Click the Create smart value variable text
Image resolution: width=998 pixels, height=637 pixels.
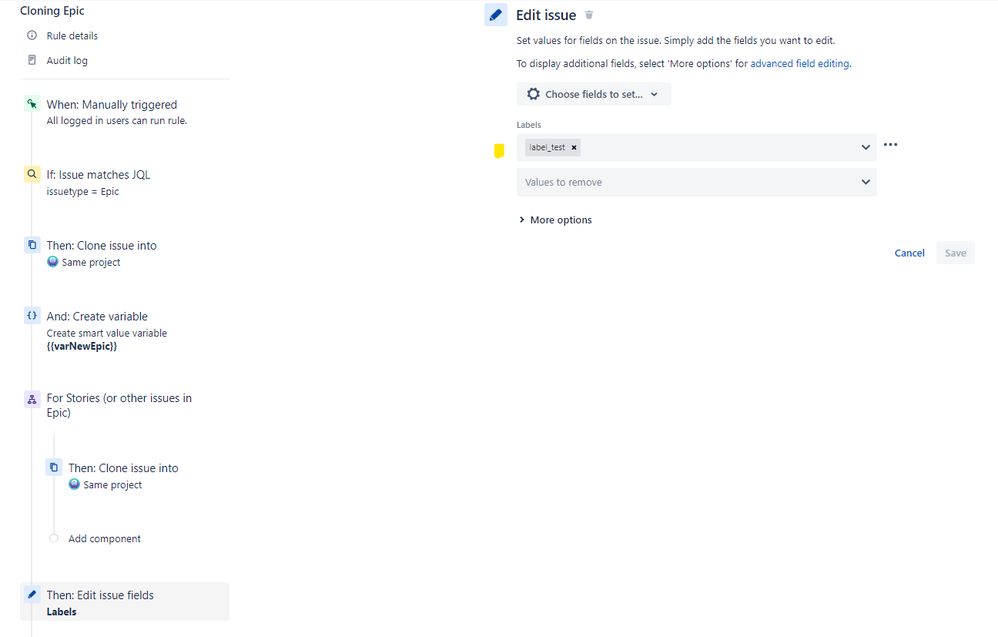pos(107,333)
